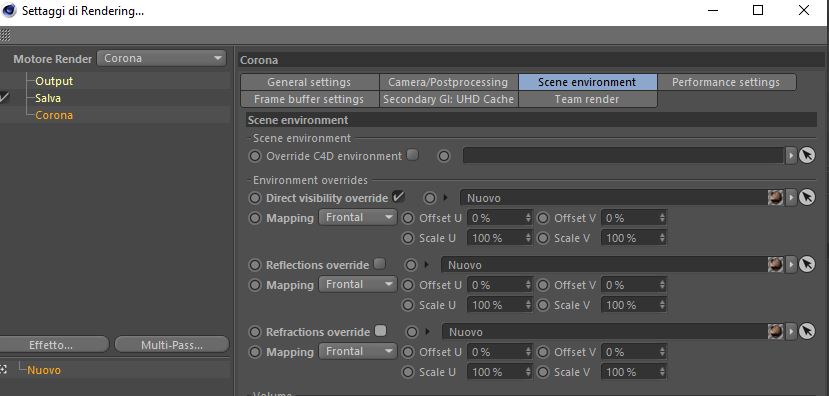Click the Direct visibility Offset U value field
The height and width of the screenshot is (396, 829).
click(499, 217)
